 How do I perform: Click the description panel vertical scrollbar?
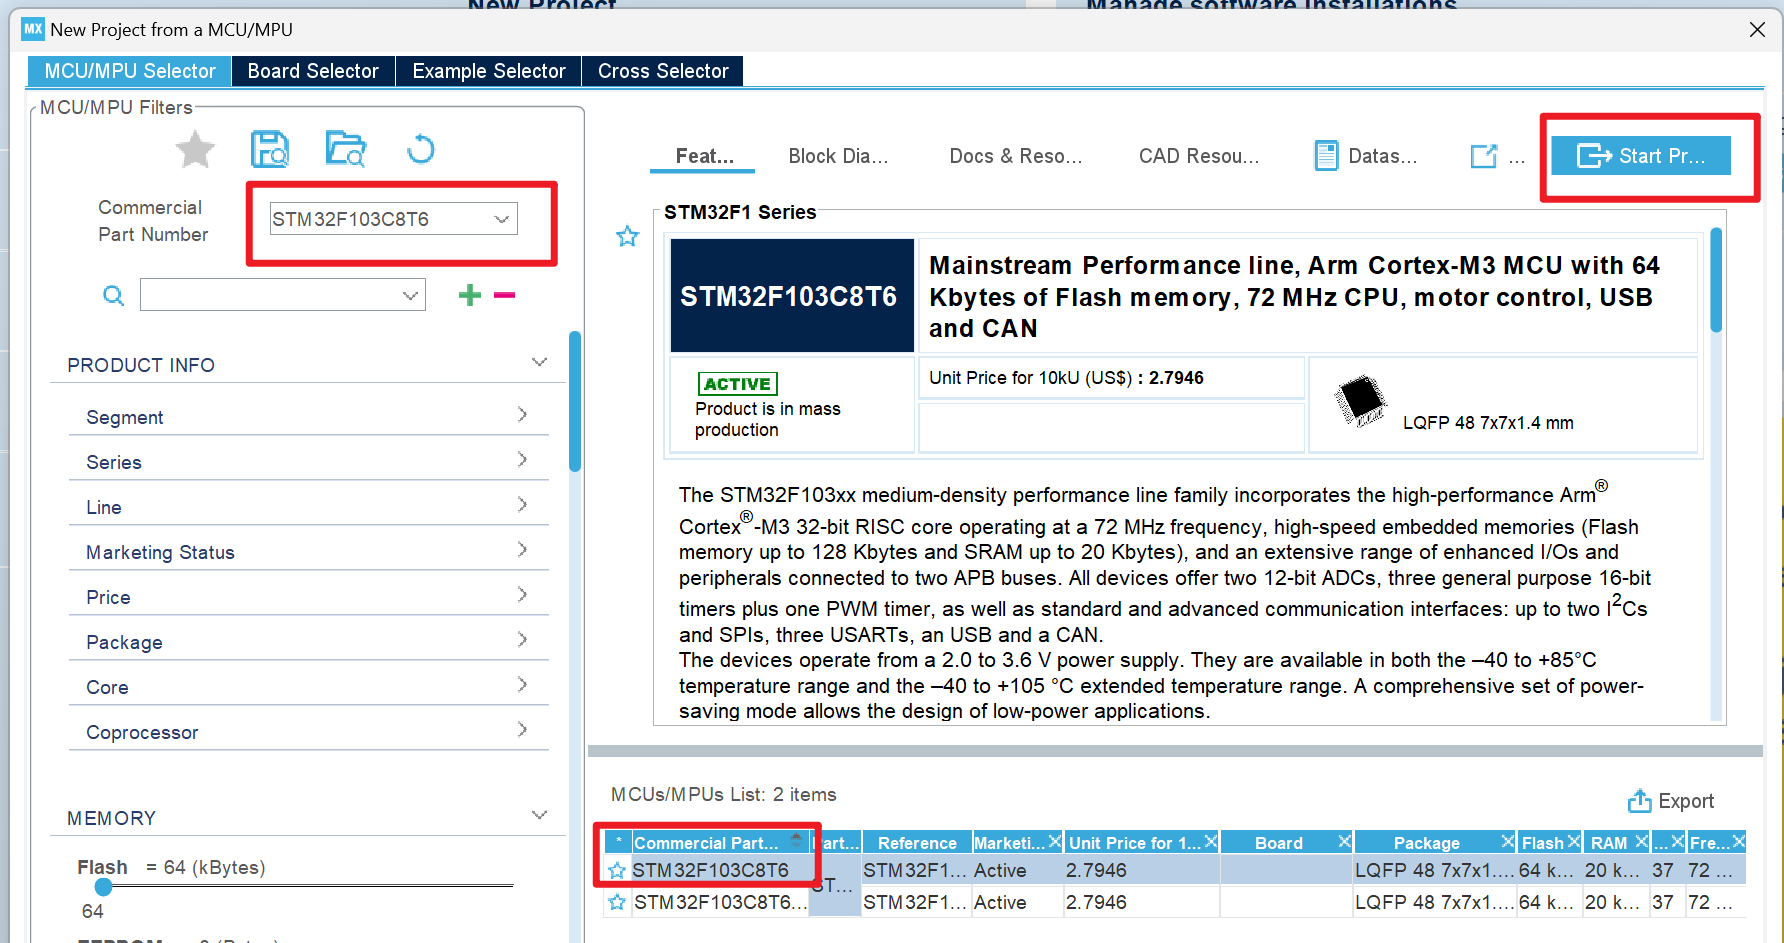[1716, 280]
